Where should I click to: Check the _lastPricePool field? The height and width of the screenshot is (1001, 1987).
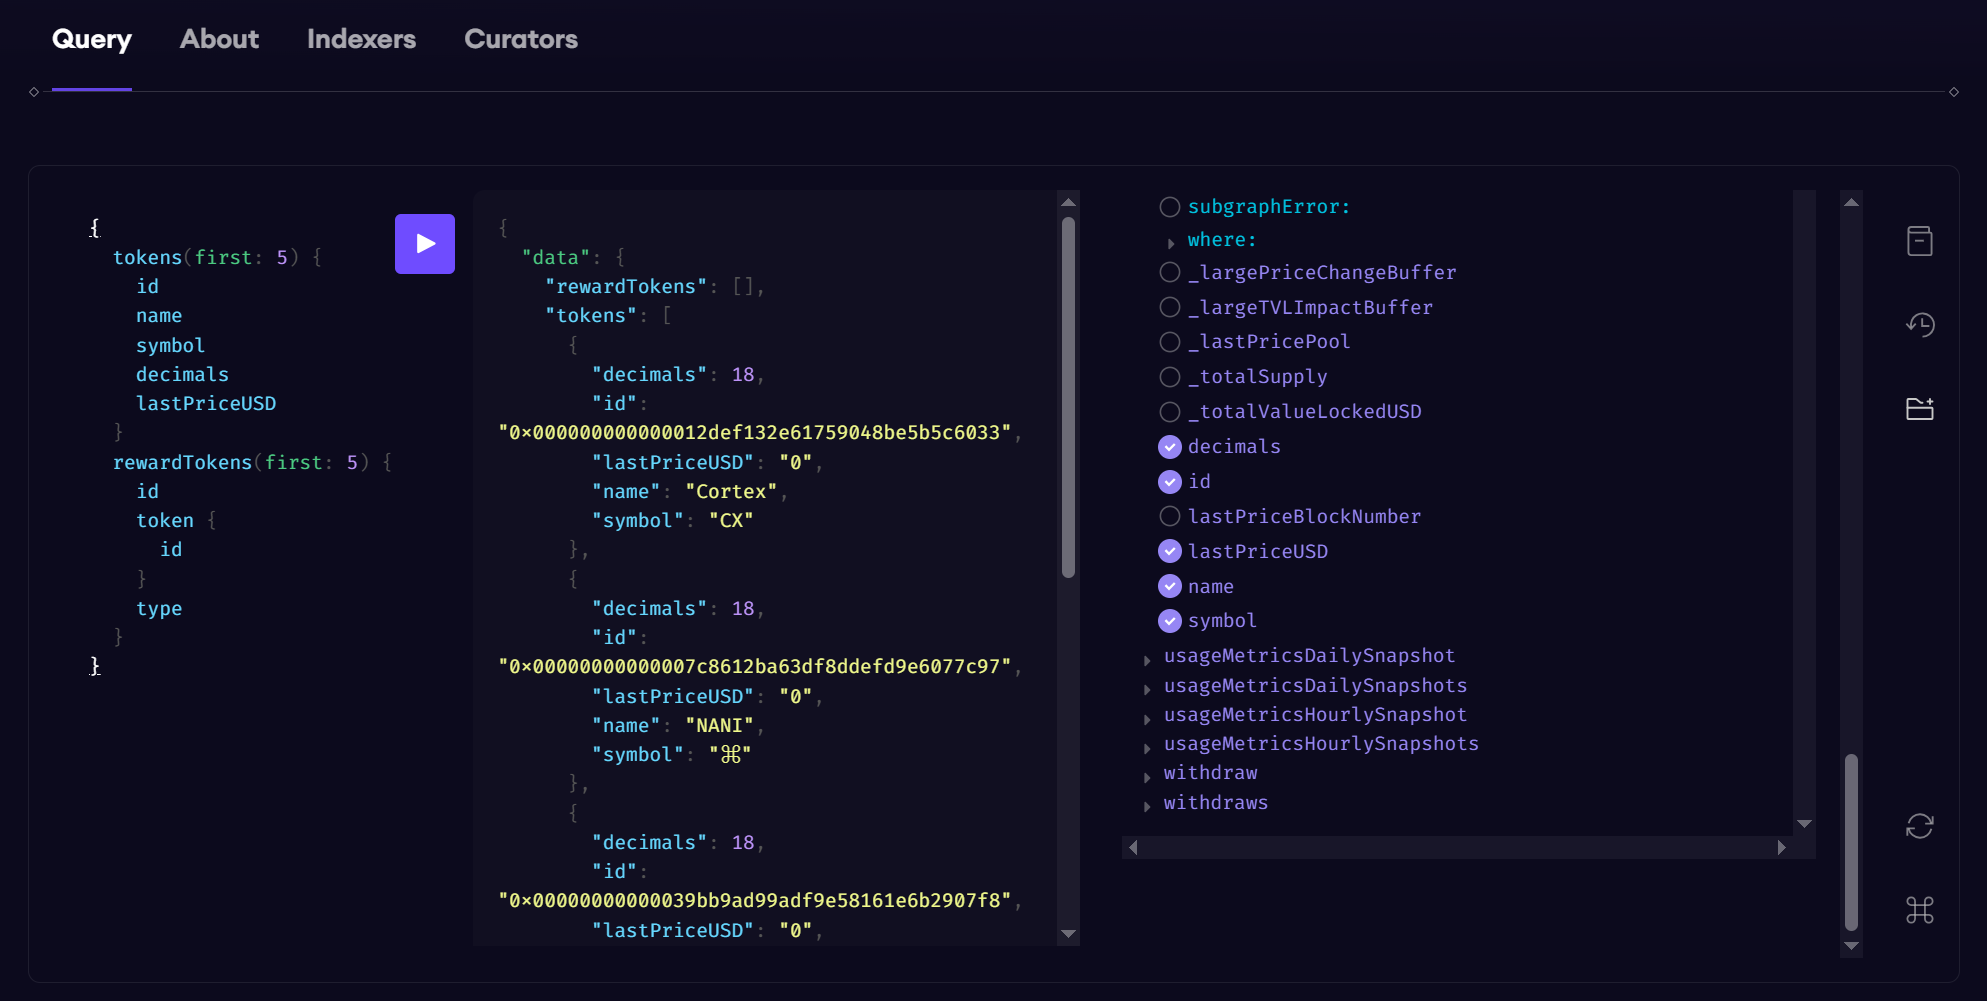click(x=1170, y=342)
